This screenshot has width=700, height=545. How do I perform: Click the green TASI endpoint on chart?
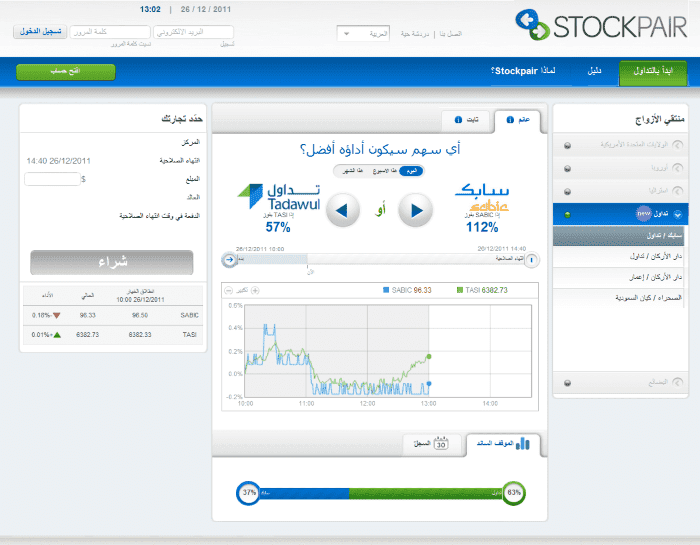[x=429, y=356]
